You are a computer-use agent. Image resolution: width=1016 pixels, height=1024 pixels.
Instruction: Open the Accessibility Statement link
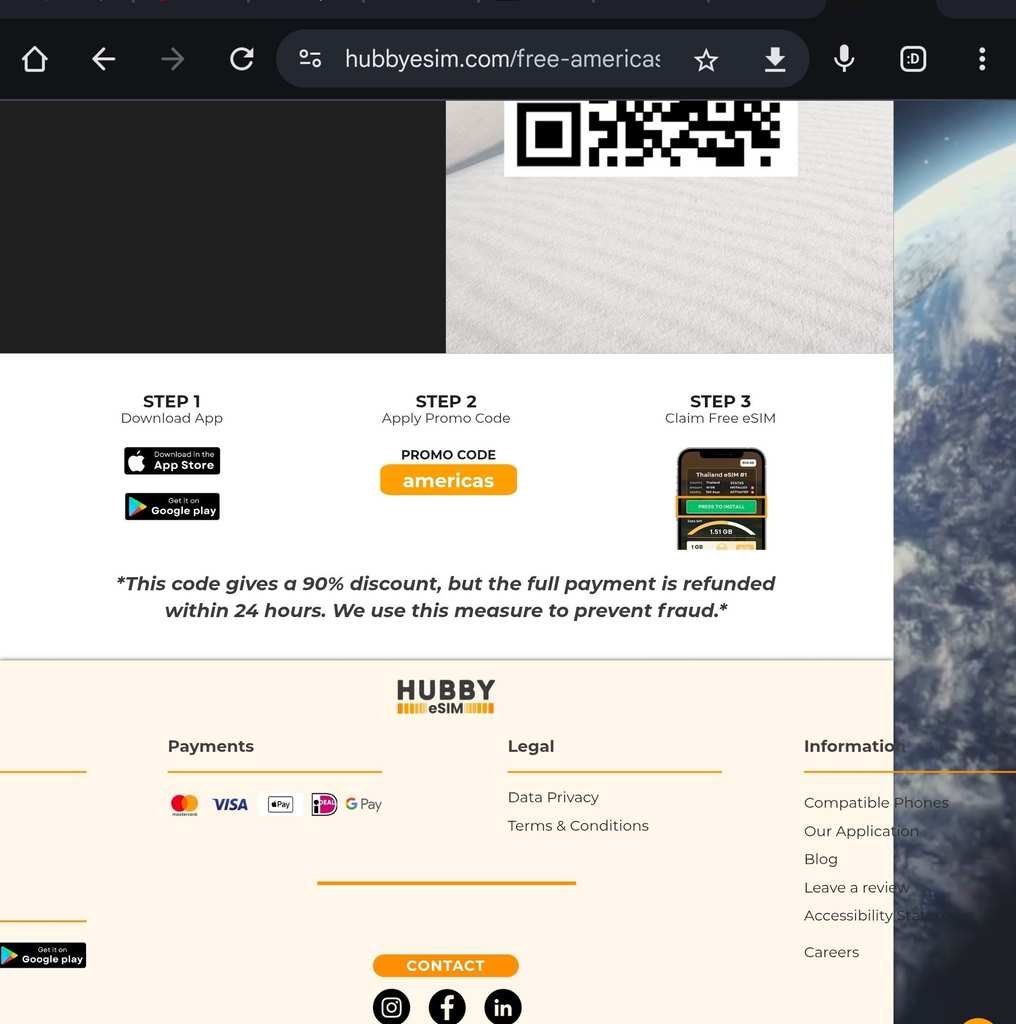pyautogui.click(x=875, y=916)
